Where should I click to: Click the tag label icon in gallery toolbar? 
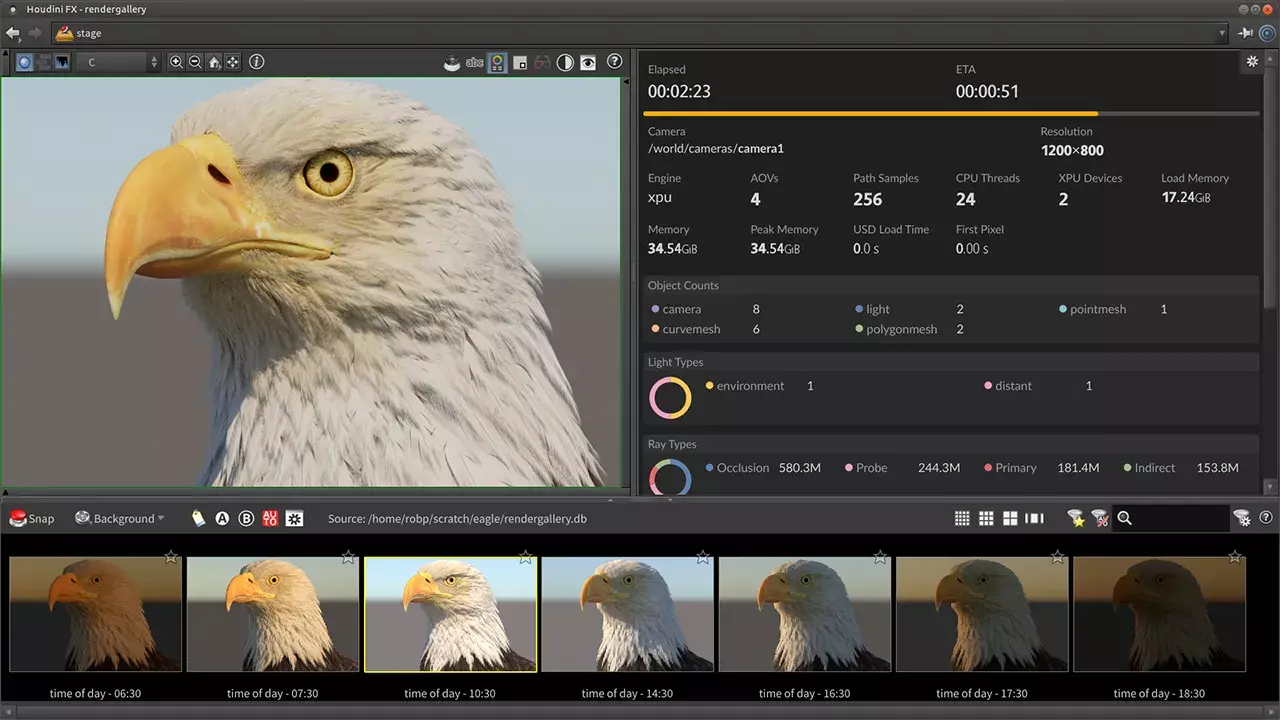pyautogui.click(x=198, y=518)
